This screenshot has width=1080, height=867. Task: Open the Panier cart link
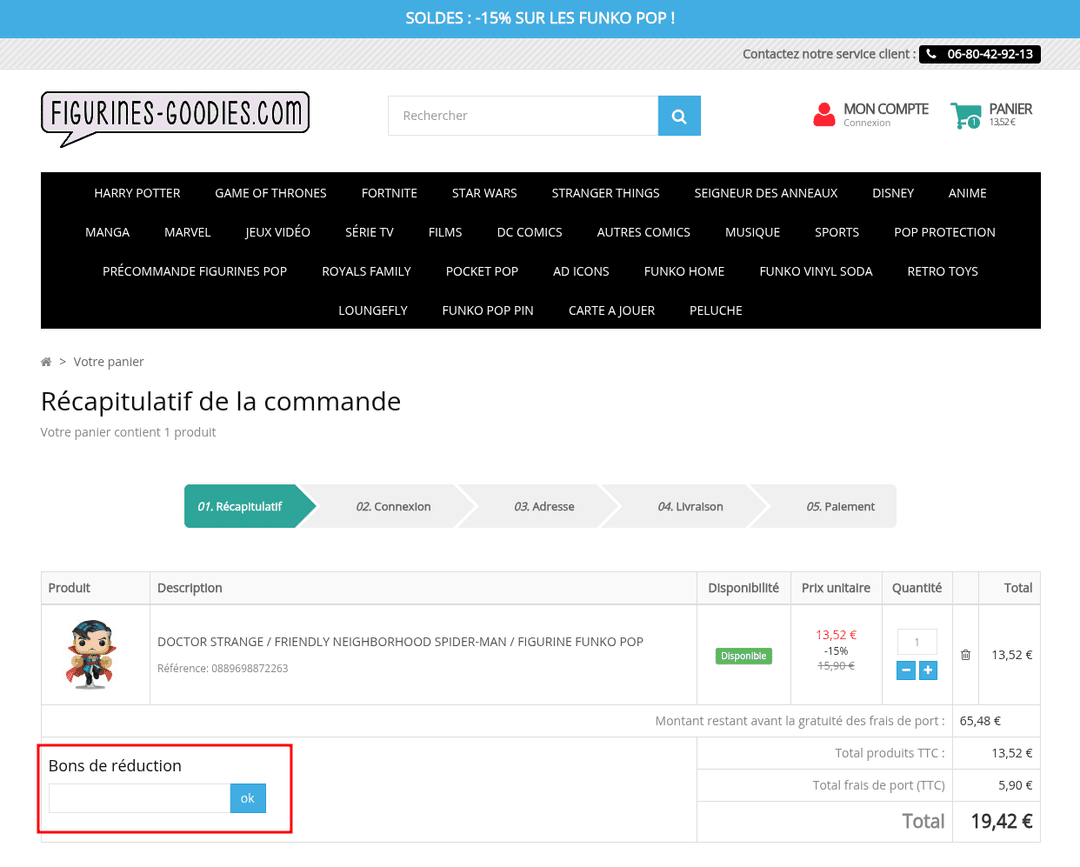[x=1010, y=114]
